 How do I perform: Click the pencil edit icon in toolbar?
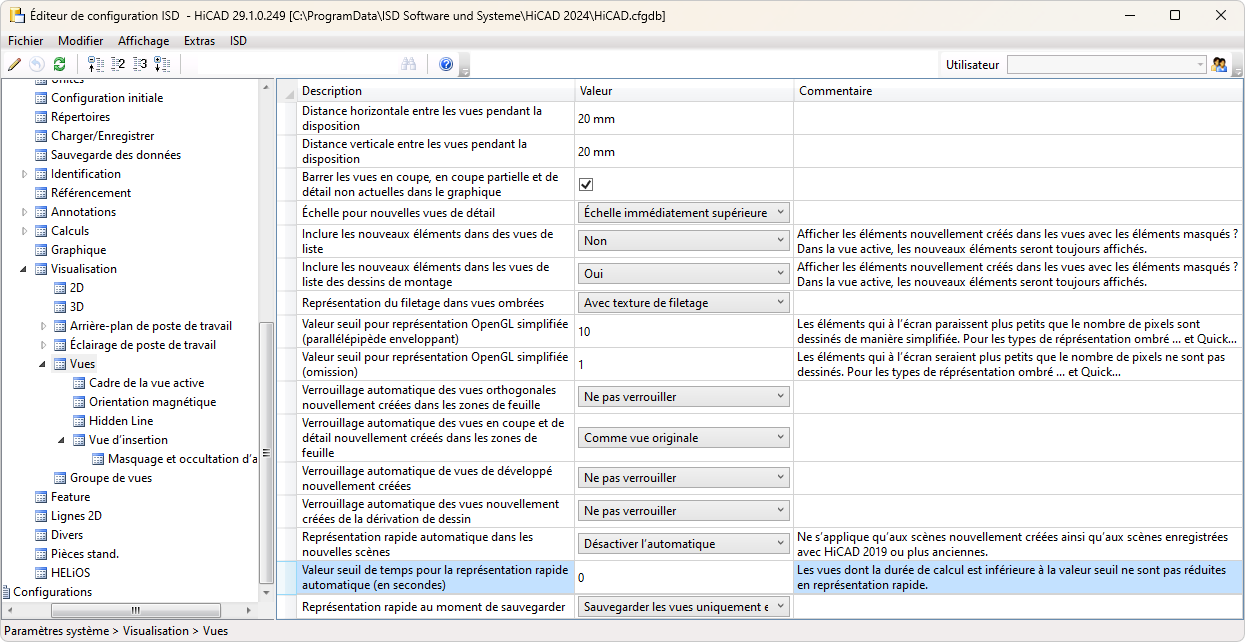14,64
